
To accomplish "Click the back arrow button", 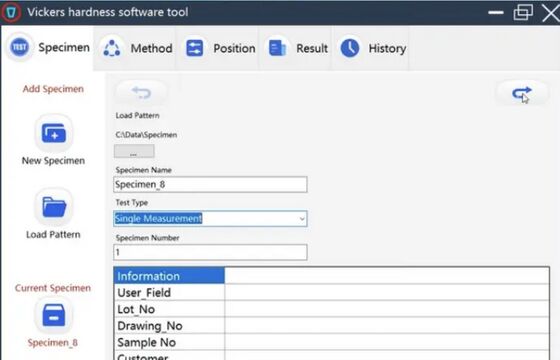I will point(141,93).
